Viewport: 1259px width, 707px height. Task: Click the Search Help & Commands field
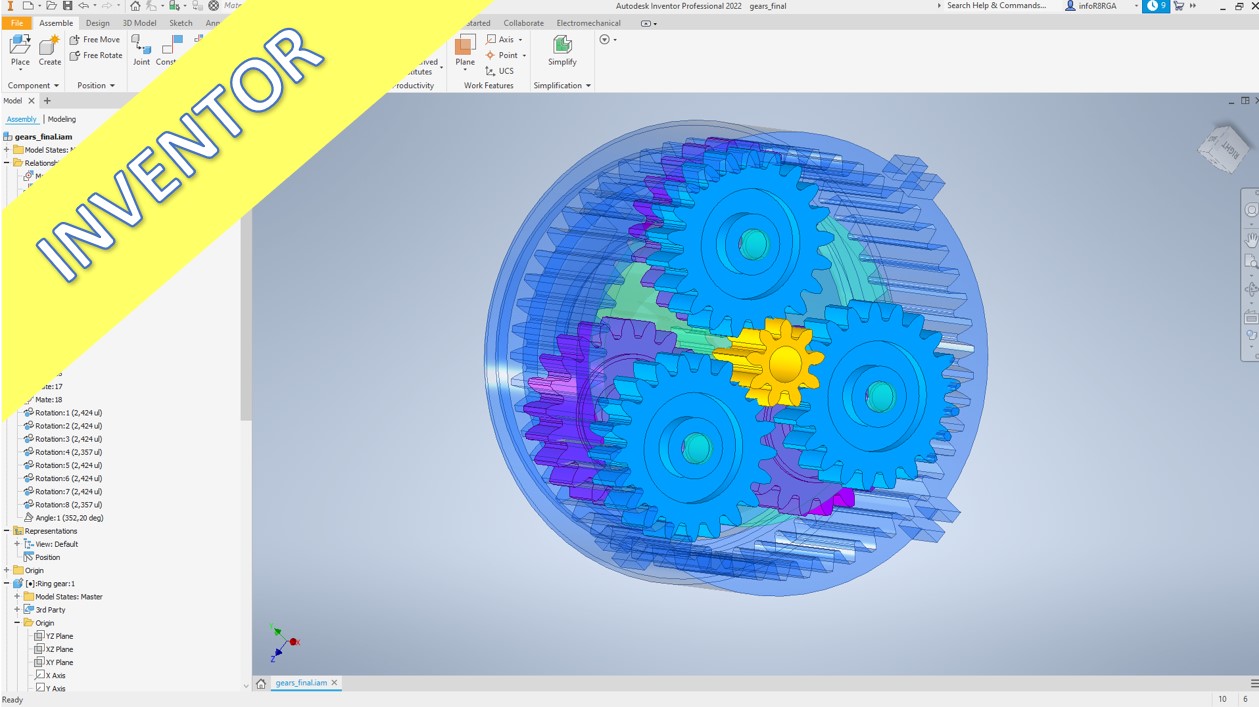996,6
